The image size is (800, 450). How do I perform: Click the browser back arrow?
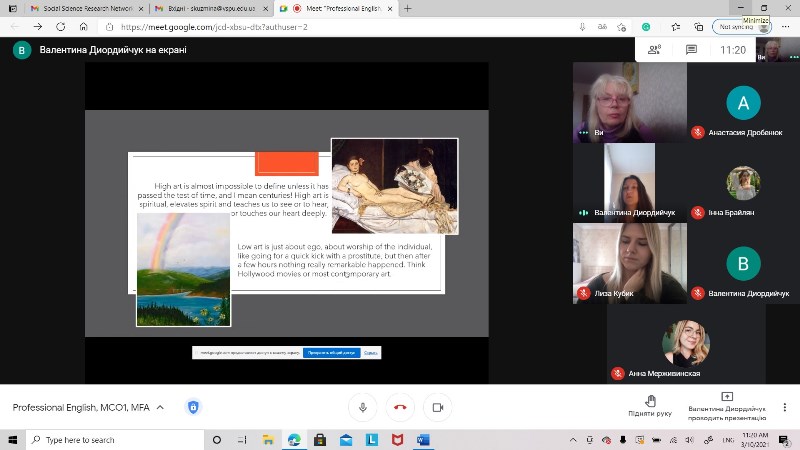coord(15,27)
